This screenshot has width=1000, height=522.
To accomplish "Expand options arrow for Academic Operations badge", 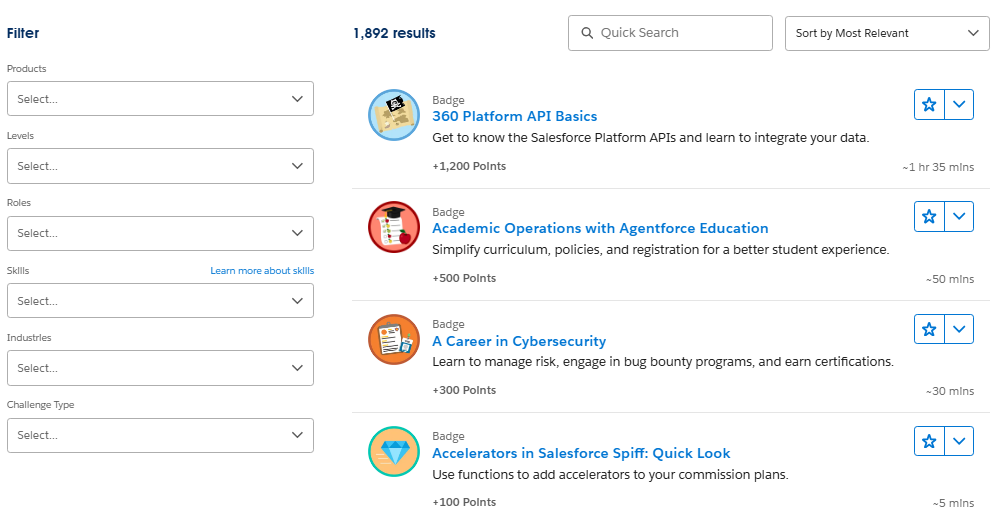I will coord(959,217).
